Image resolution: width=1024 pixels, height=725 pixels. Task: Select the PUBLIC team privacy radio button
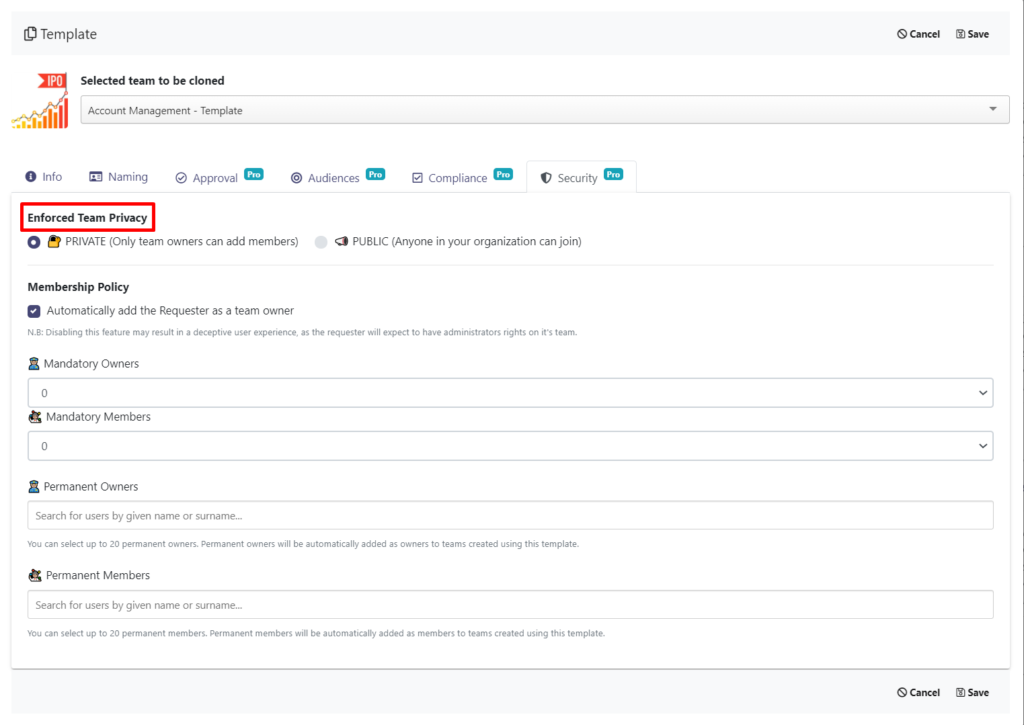[321, 242]
